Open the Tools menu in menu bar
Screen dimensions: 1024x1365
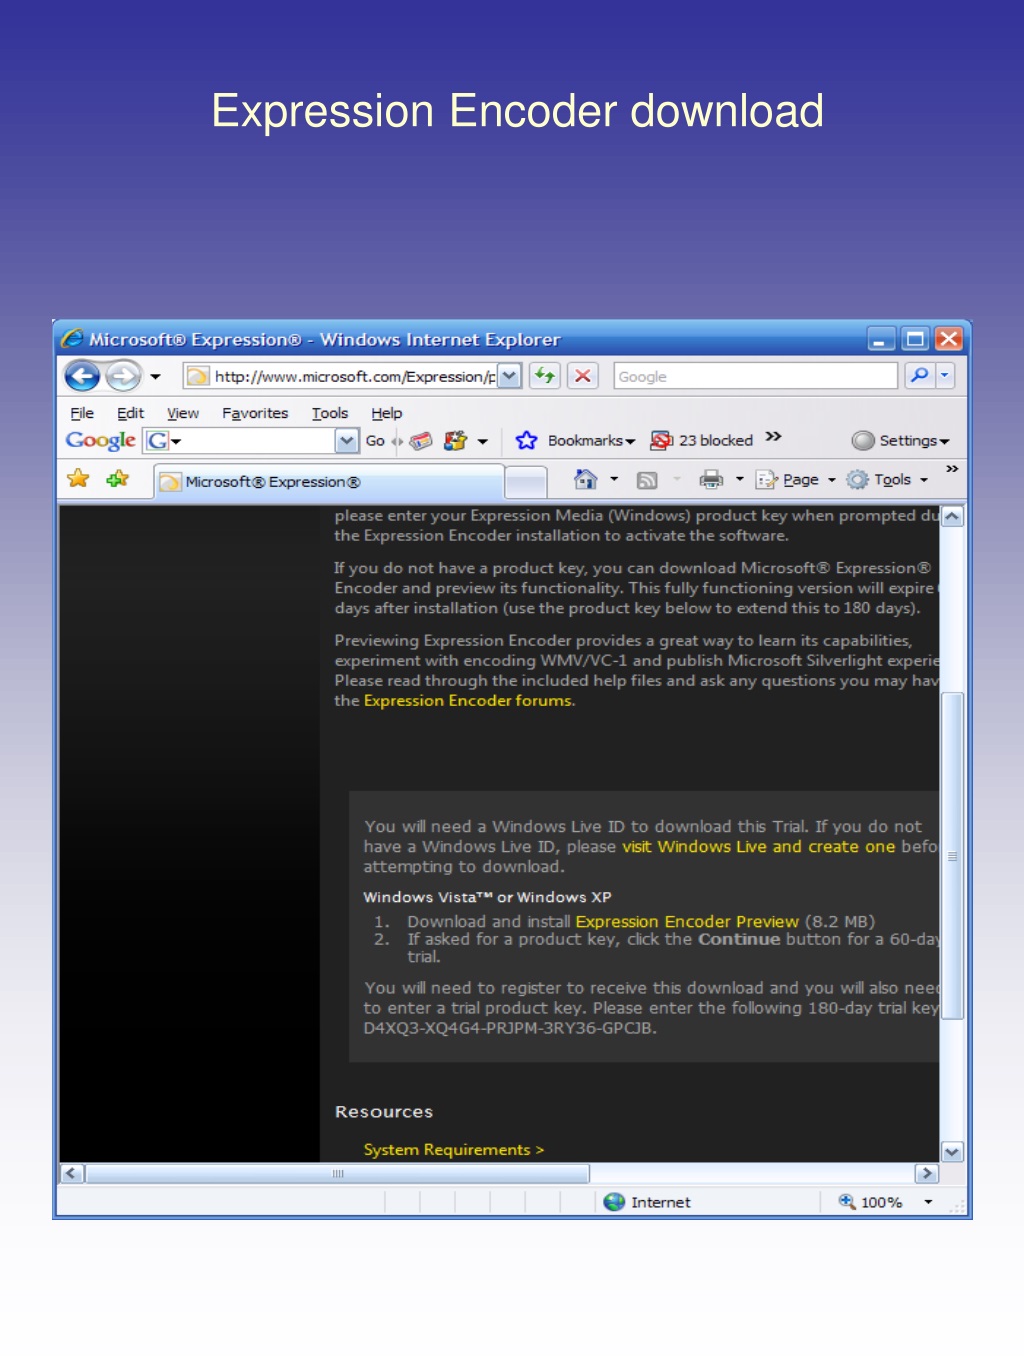click(330, 413)
